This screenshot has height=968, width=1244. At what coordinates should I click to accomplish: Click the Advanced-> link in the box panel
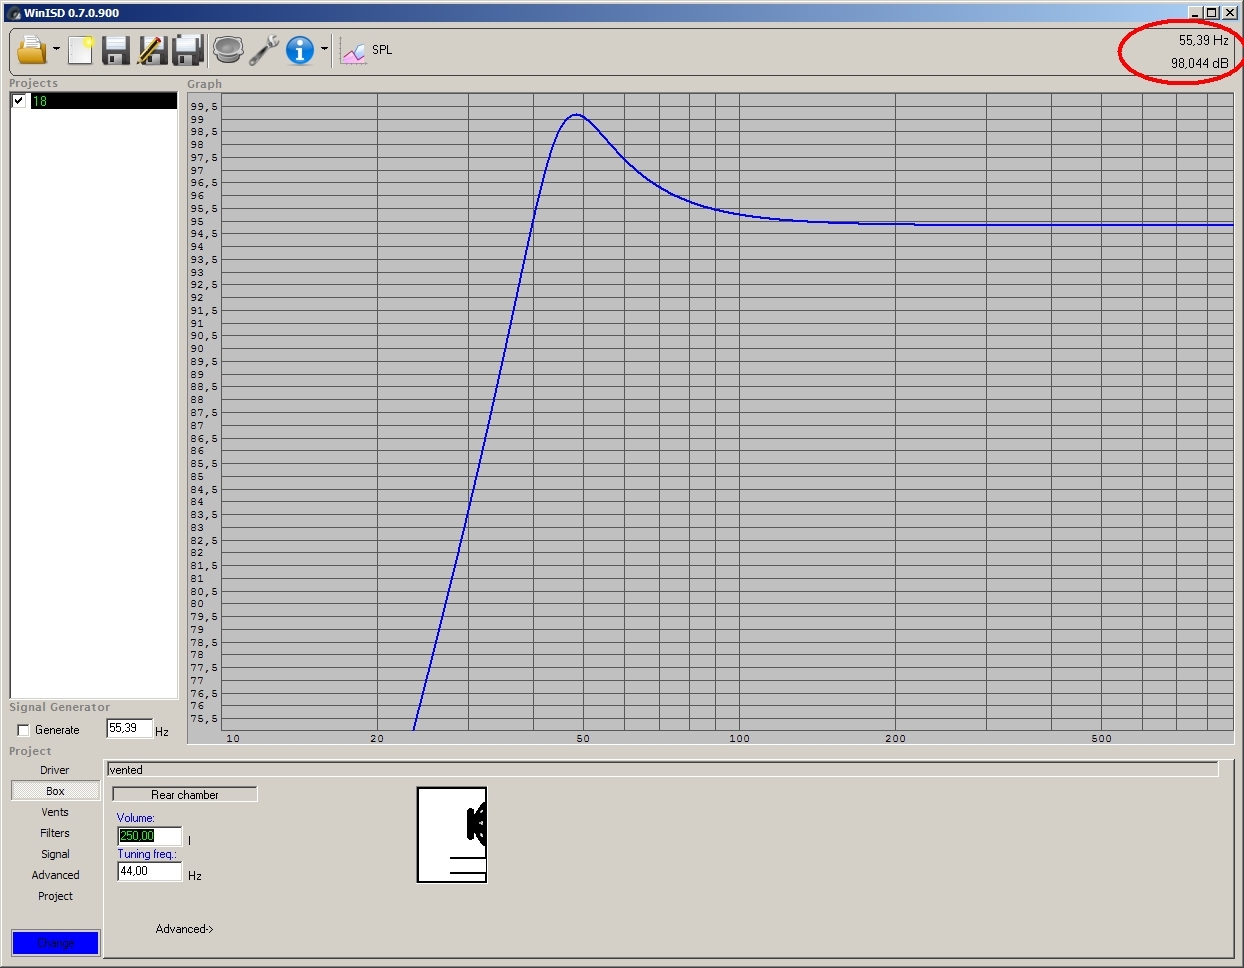[184, 929]
